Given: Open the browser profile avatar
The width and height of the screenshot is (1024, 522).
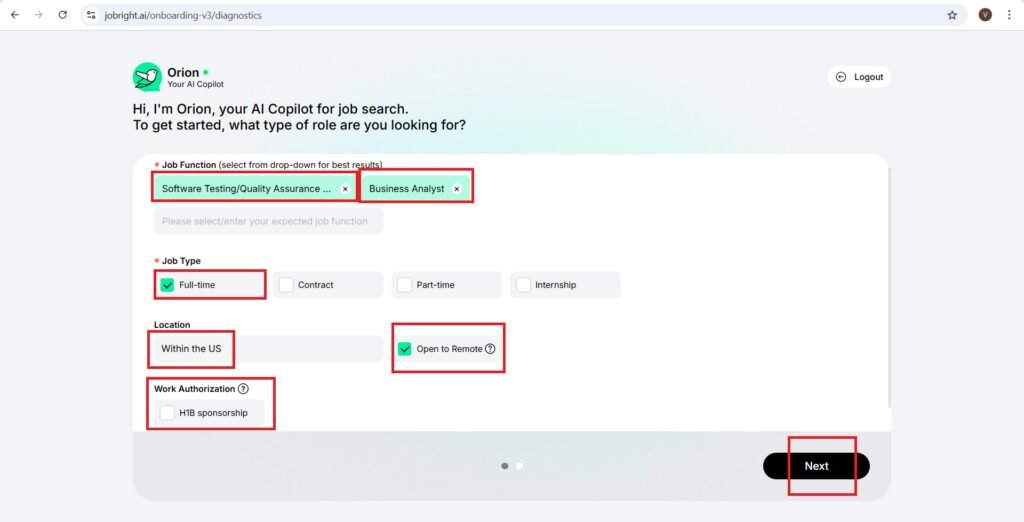Looking at the screenshot, I should (x=985, y=15).
